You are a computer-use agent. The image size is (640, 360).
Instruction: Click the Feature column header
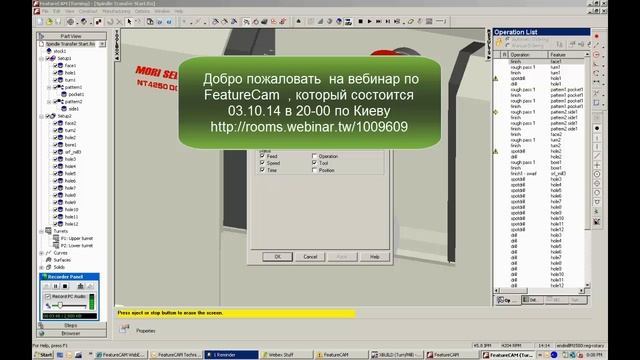click(567, 54)
